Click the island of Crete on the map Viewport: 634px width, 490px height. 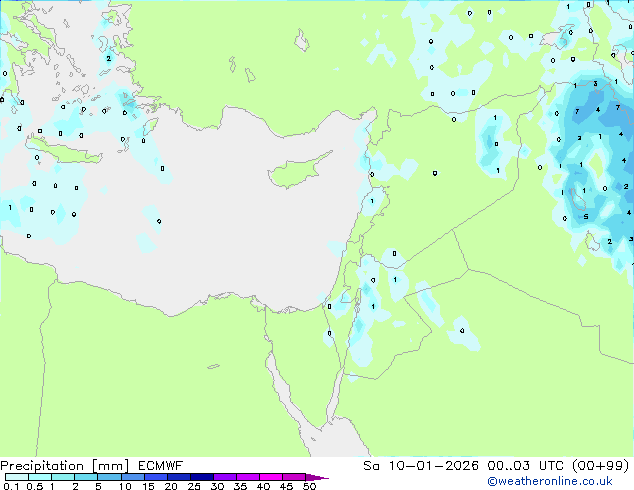pos(64,150)
